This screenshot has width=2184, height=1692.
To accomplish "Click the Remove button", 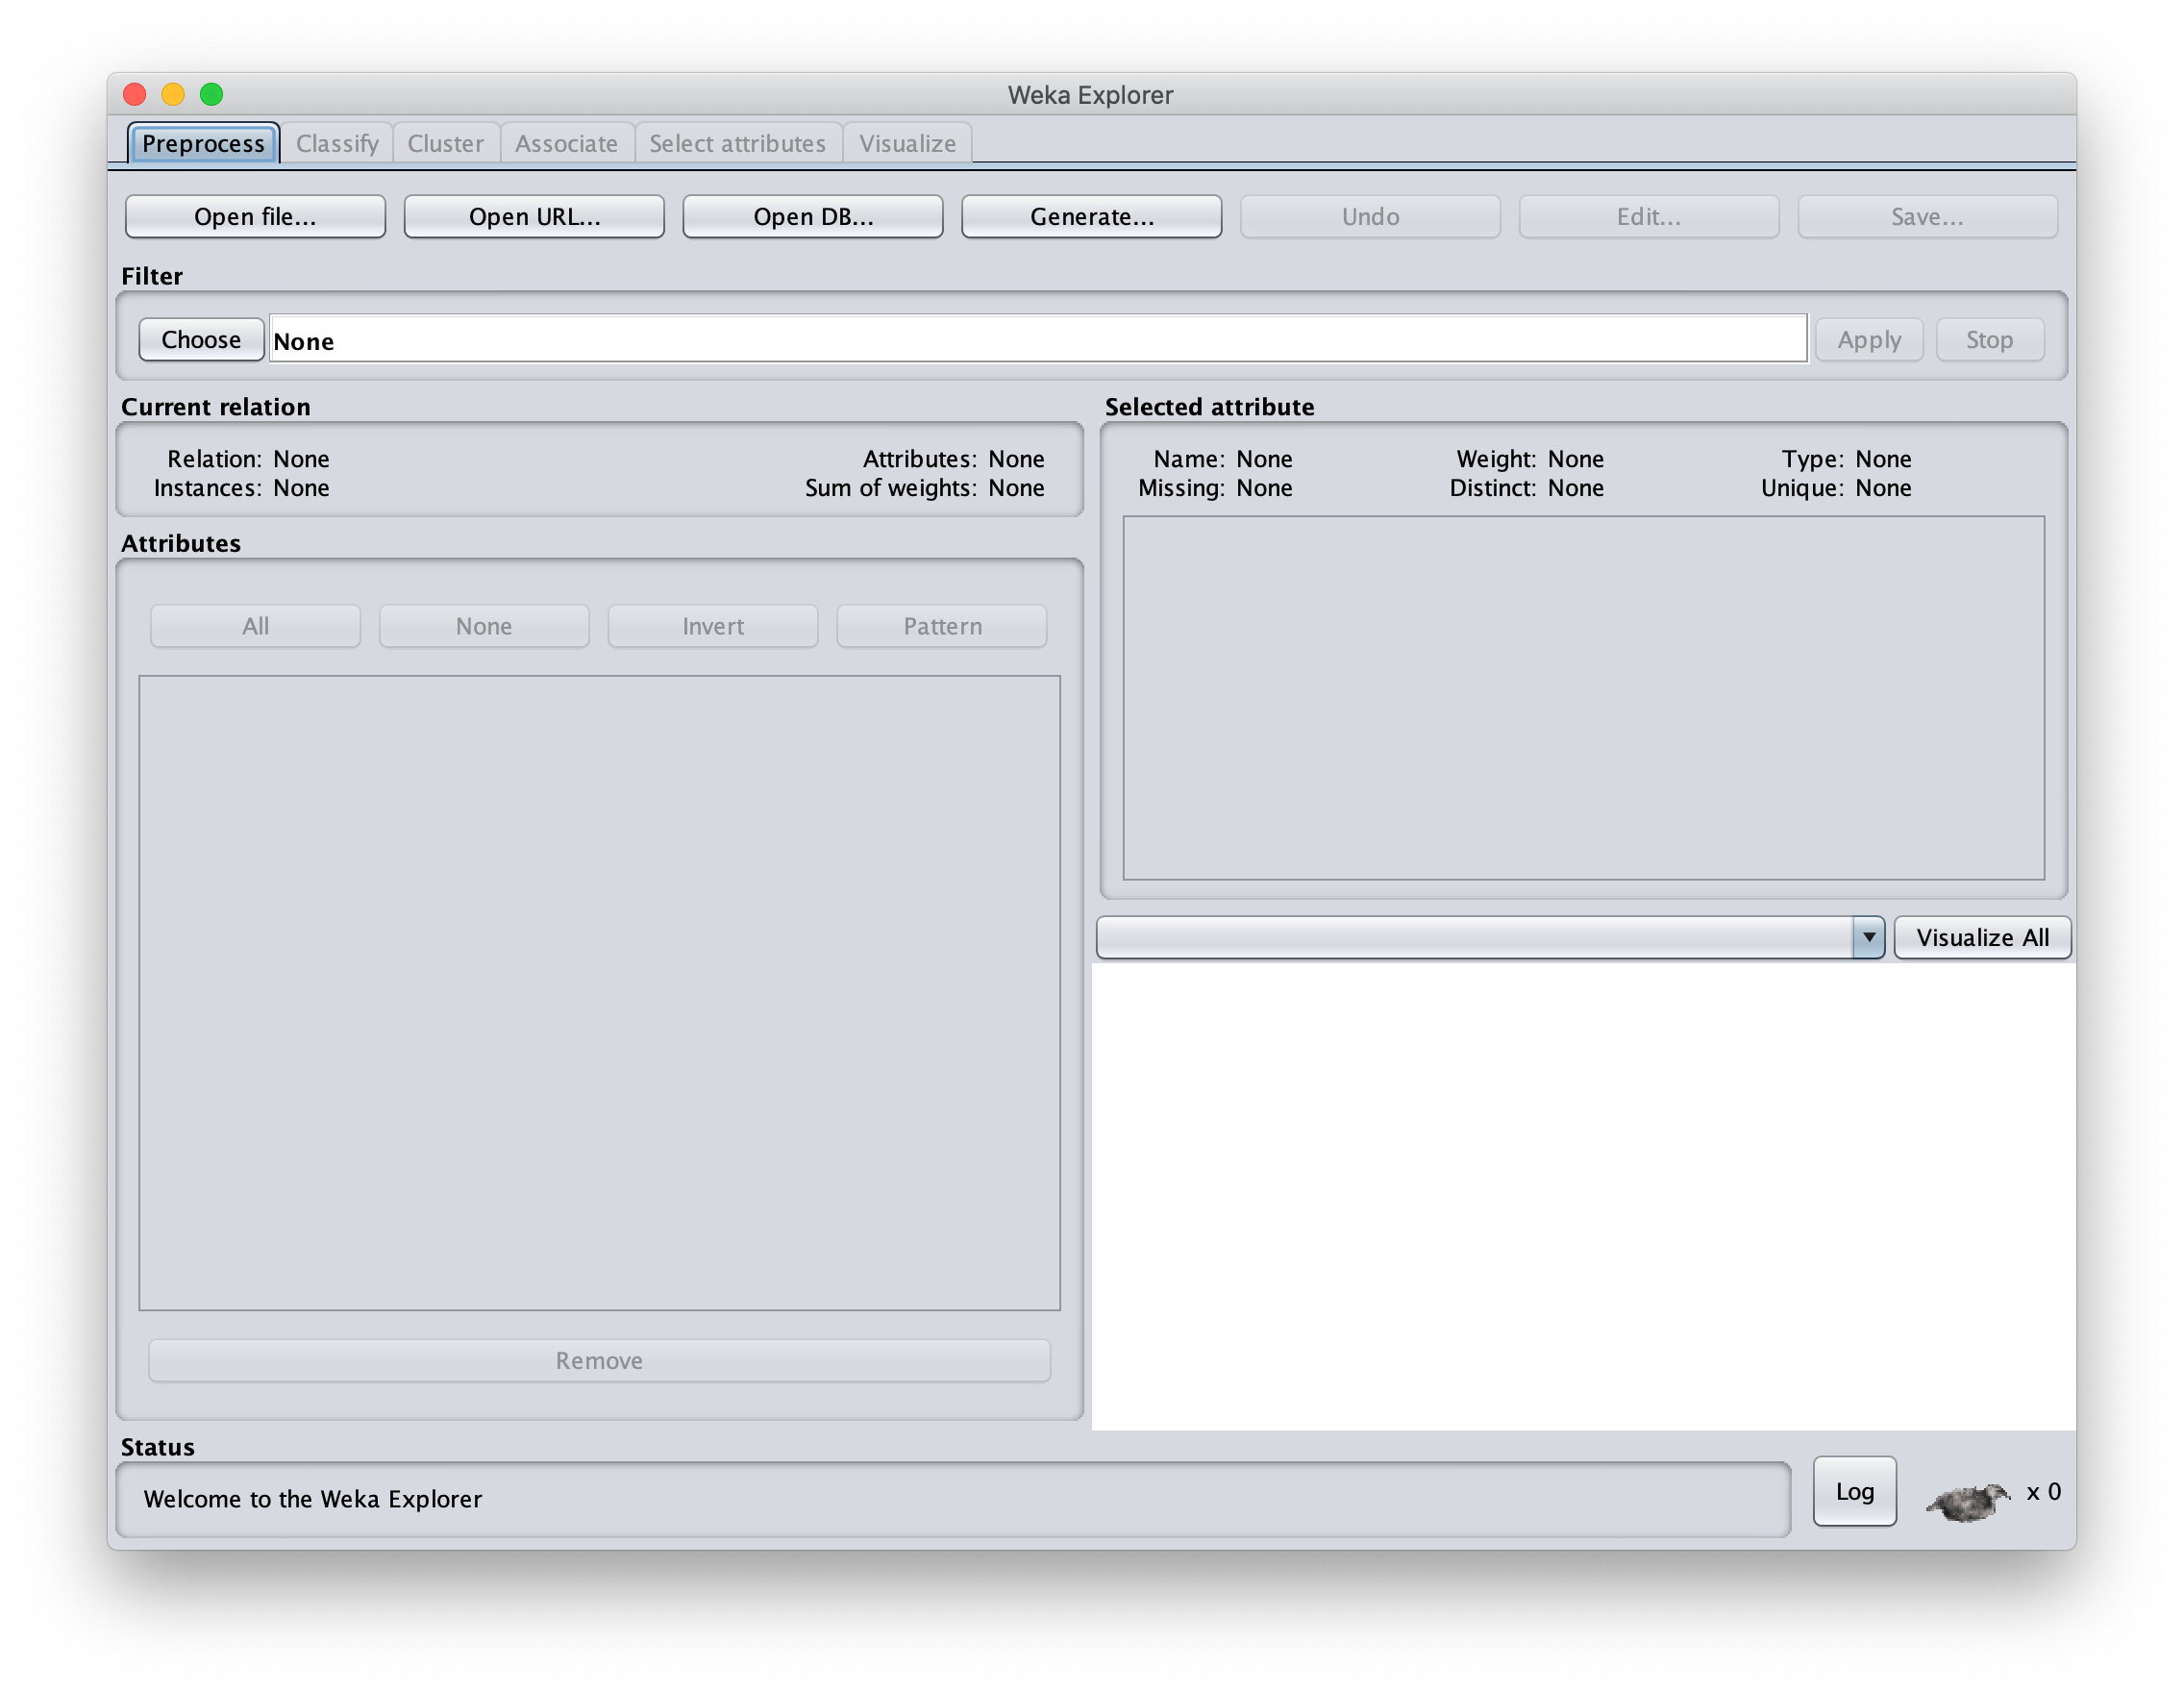I will coord(599,1360).
